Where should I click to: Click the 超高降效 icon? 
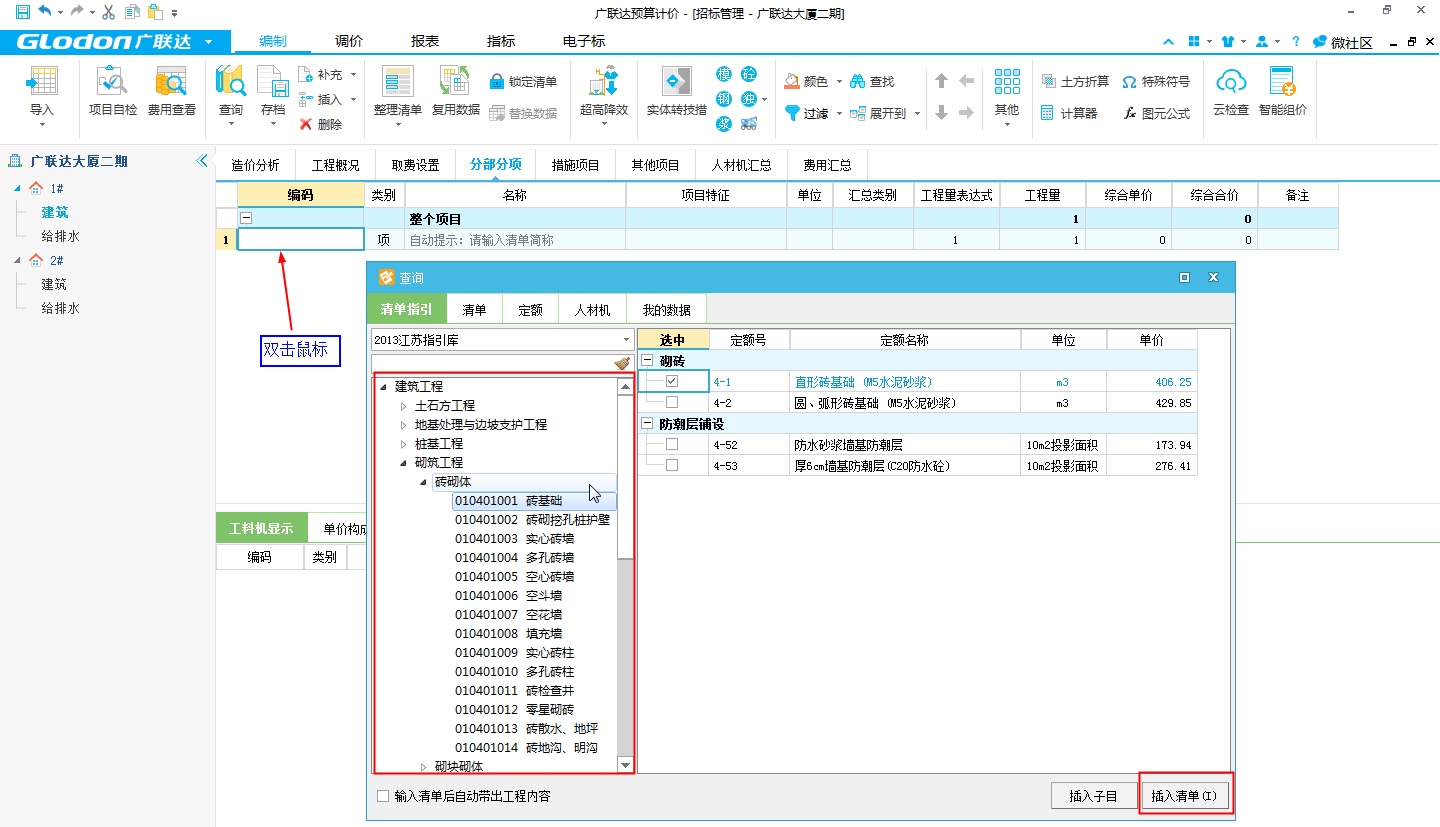coord(604,82)
